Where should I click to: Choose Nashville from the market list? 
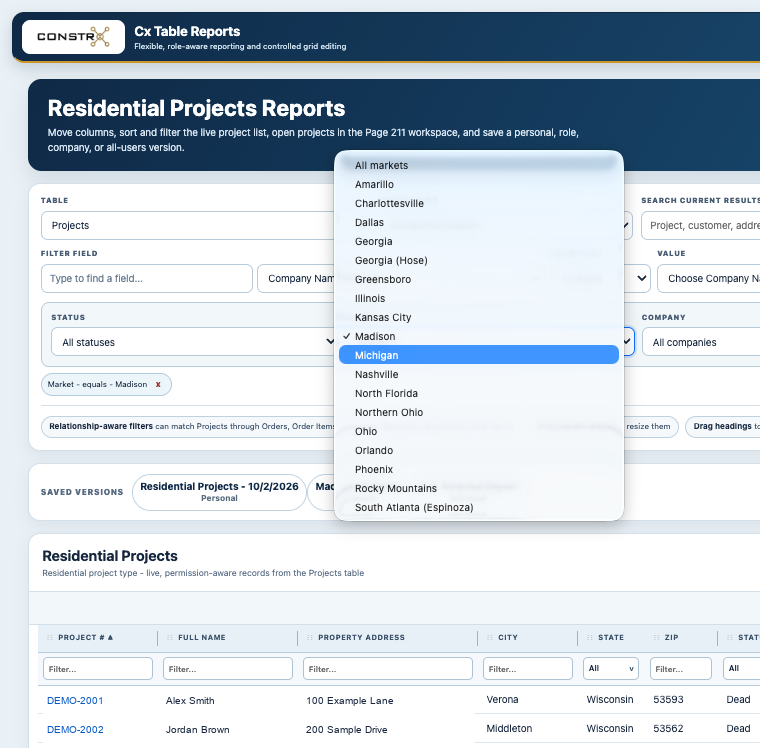(x=479, y=374)
